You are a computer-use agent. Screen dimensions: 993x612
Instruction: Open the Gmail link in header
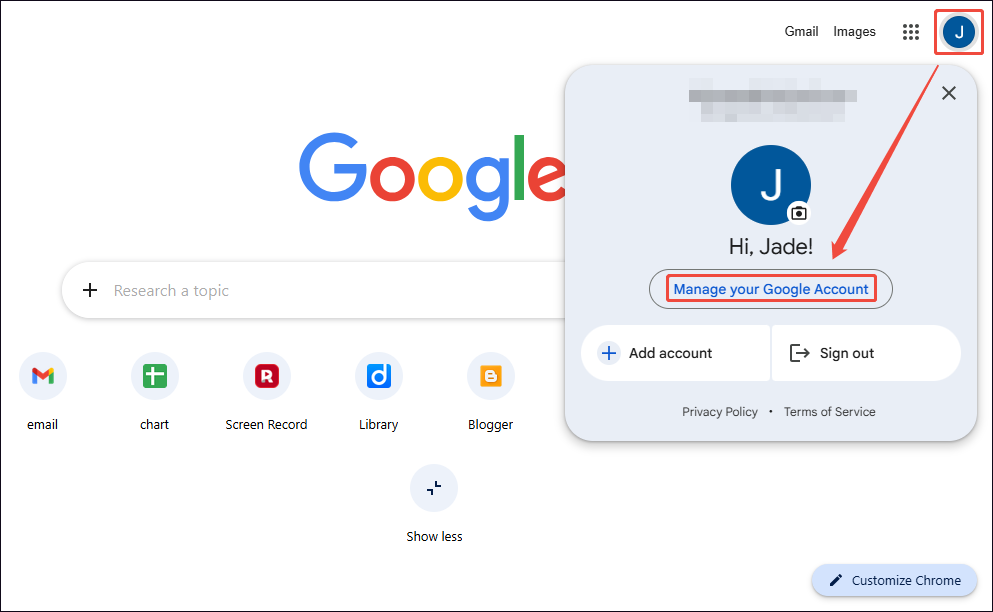coord(801,31)
